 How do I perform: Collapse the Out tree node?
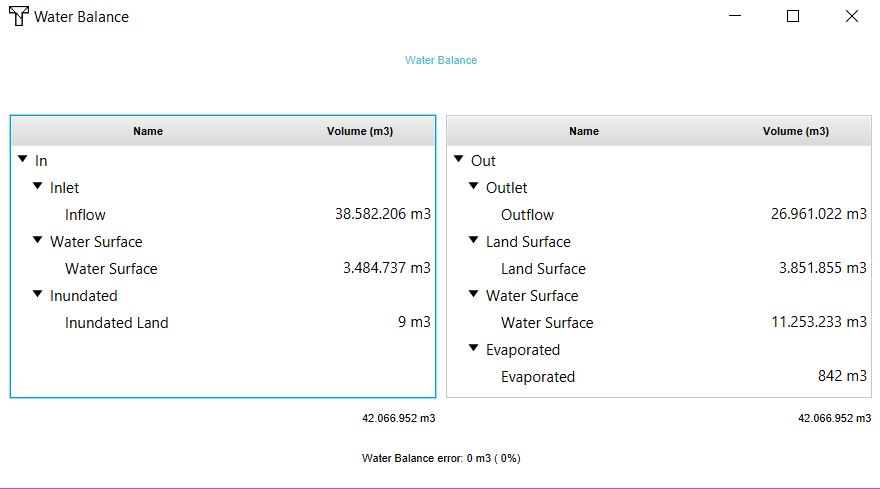tap(458, 159)
